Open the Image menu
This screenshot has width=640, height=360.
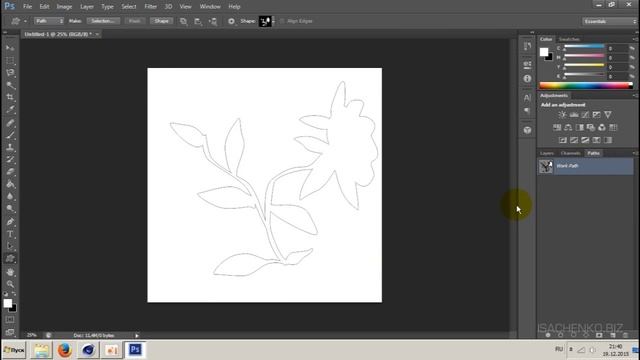64,7
